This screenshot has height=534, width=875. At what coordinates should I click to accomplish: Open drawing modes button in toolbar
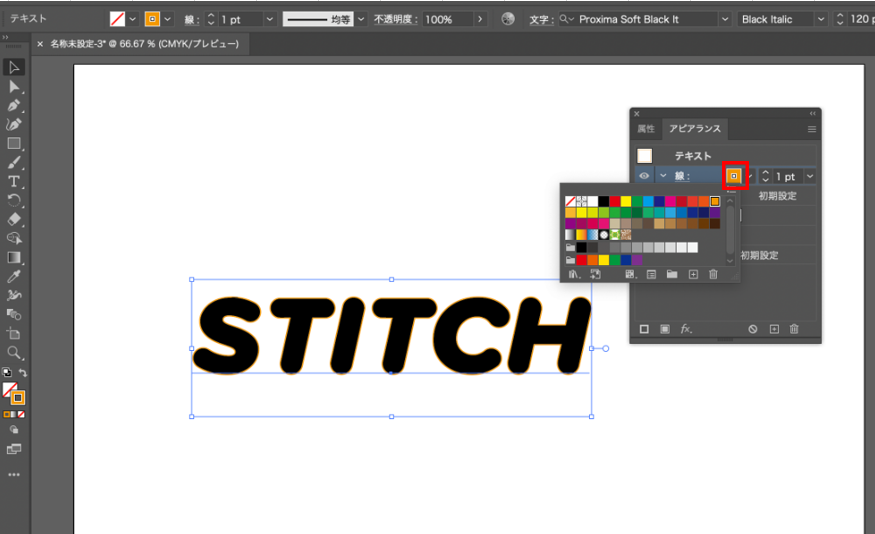pos(14,430)
